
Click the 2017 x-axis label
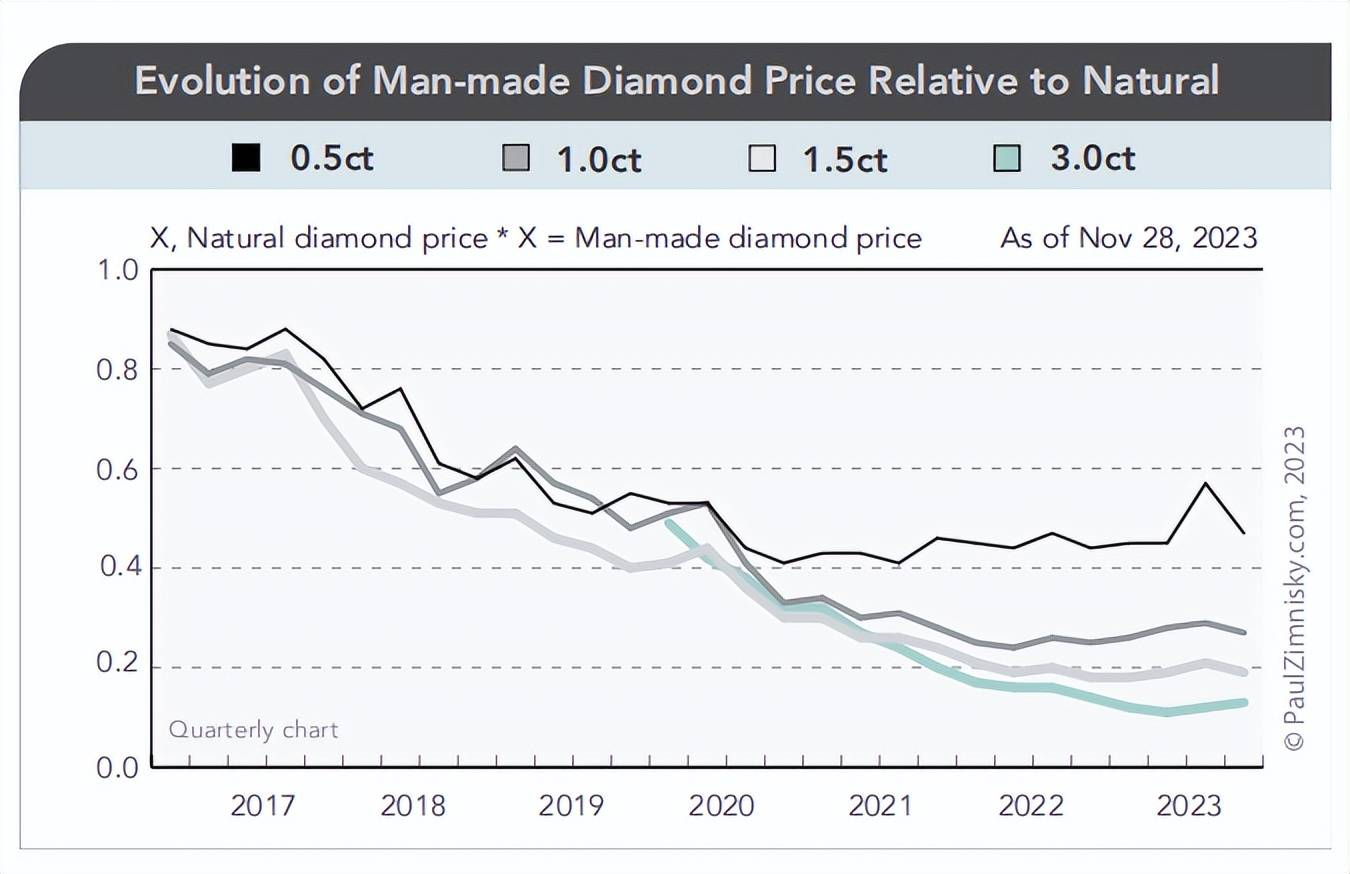tap(262, 805)
